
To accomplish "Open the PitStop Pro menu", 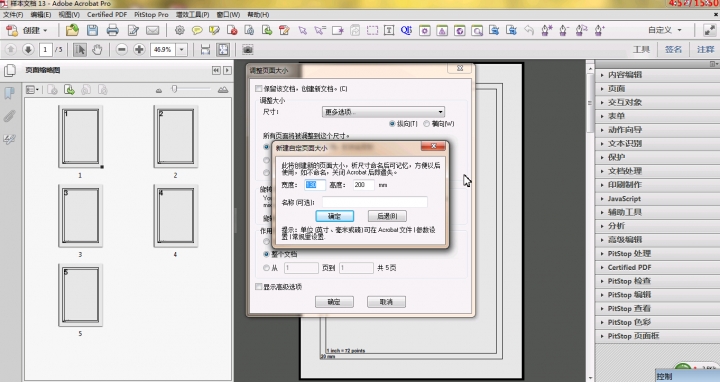I will pos(151,15).
